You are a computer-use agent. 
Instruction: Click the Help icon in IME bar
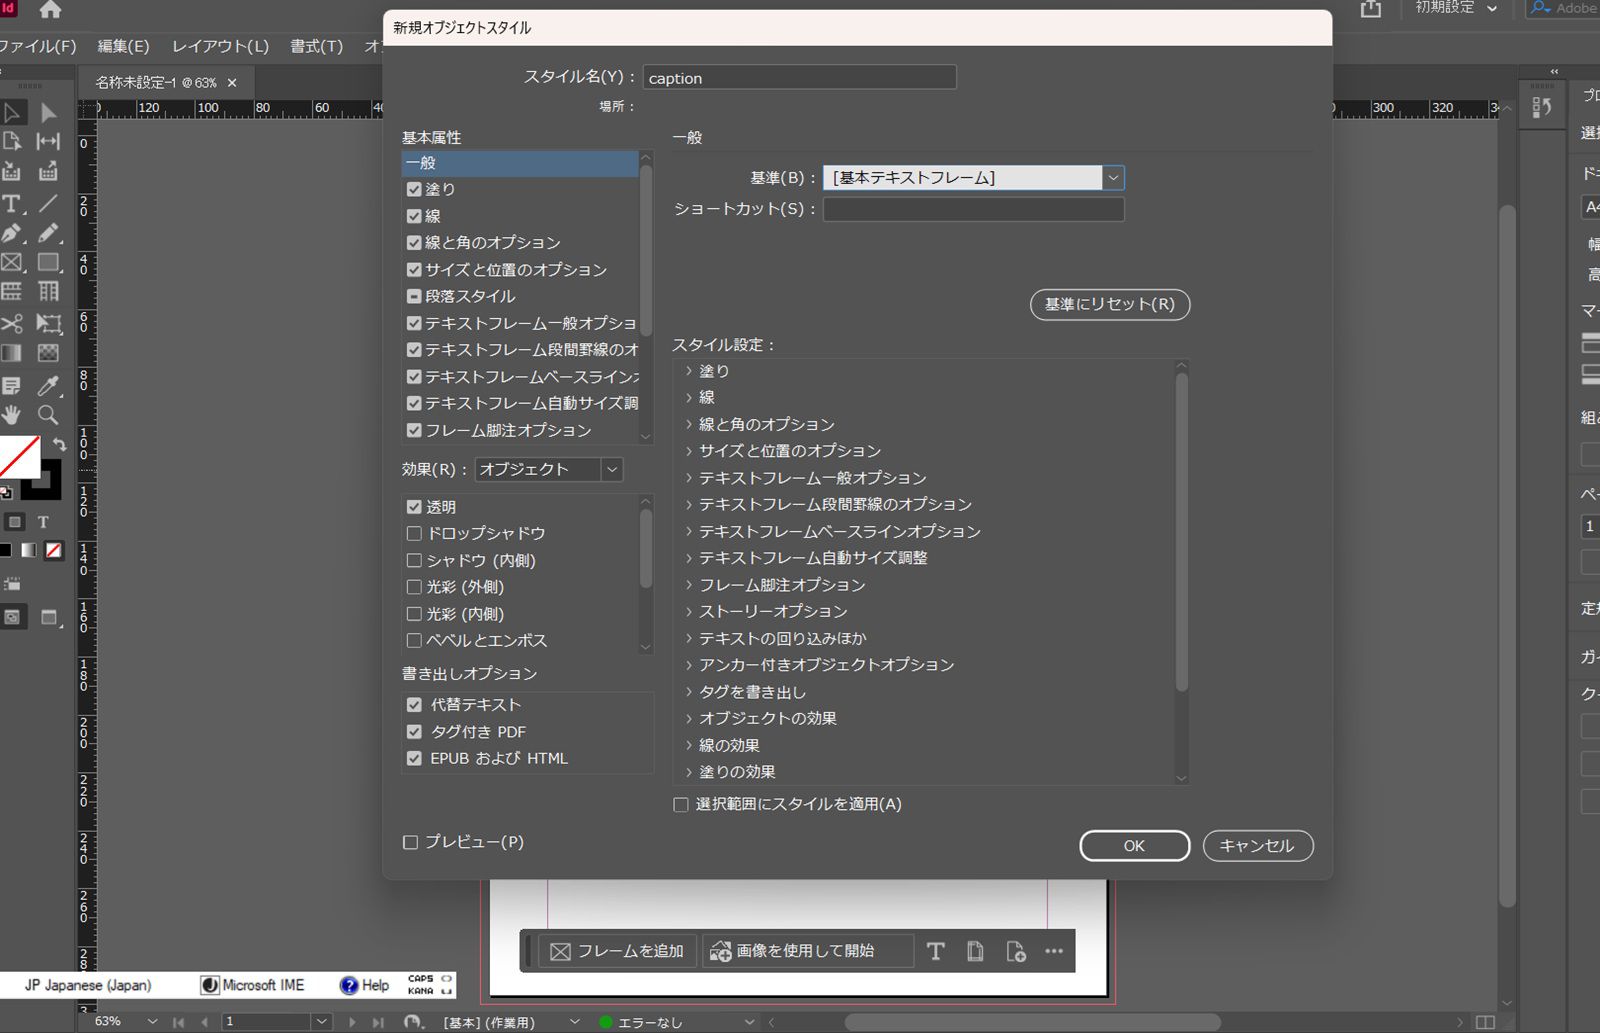[349, 985]
